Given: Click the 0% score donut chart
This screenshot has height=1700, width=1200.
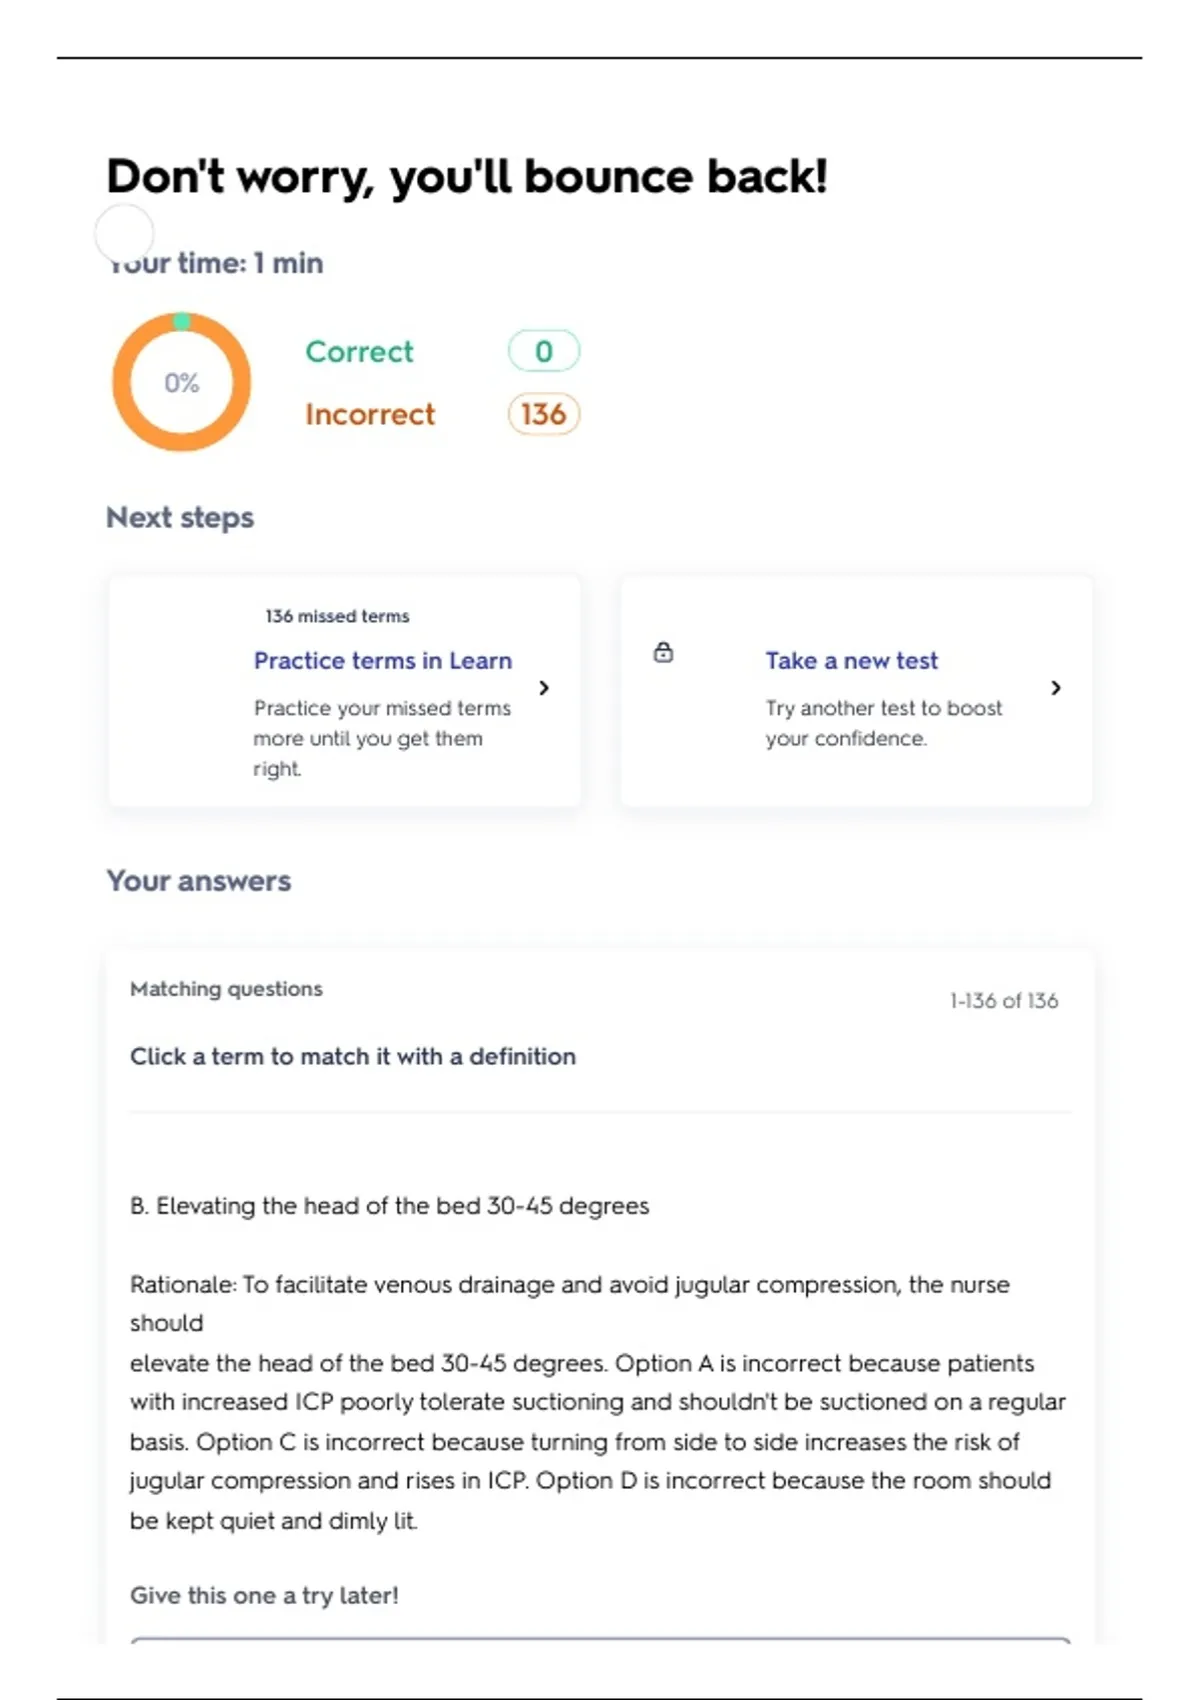Looking at the screenshot, I should click(x=181, y=382).
